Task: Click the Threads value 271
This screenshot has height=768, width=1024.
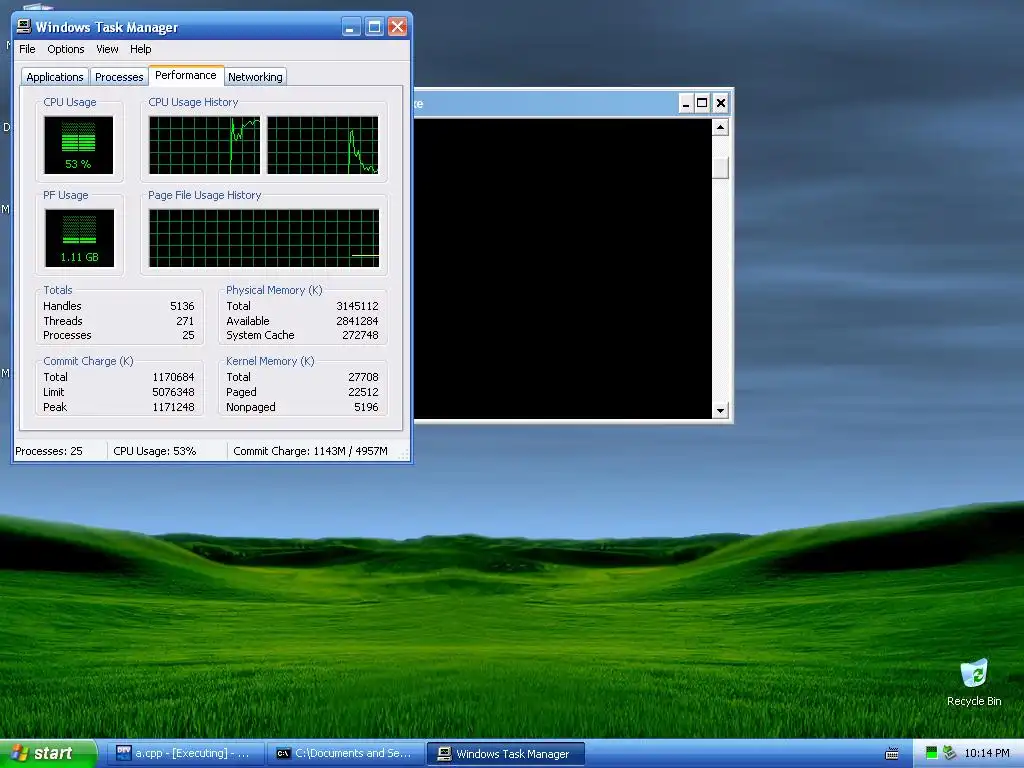Action: 185,321
